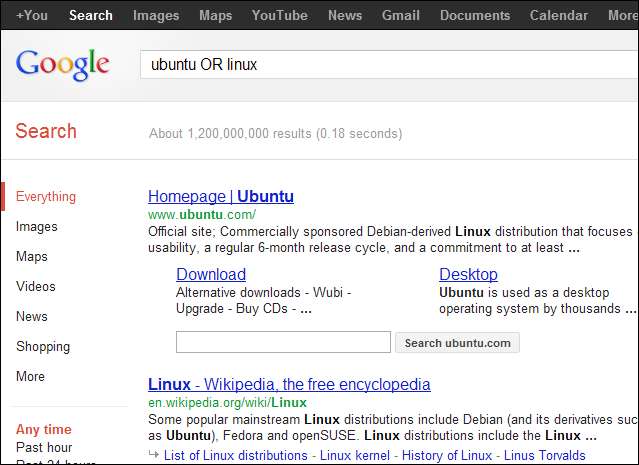Open the Desktop sitelink
Viewport: 639px width, 465px height.
pos(468,274)
